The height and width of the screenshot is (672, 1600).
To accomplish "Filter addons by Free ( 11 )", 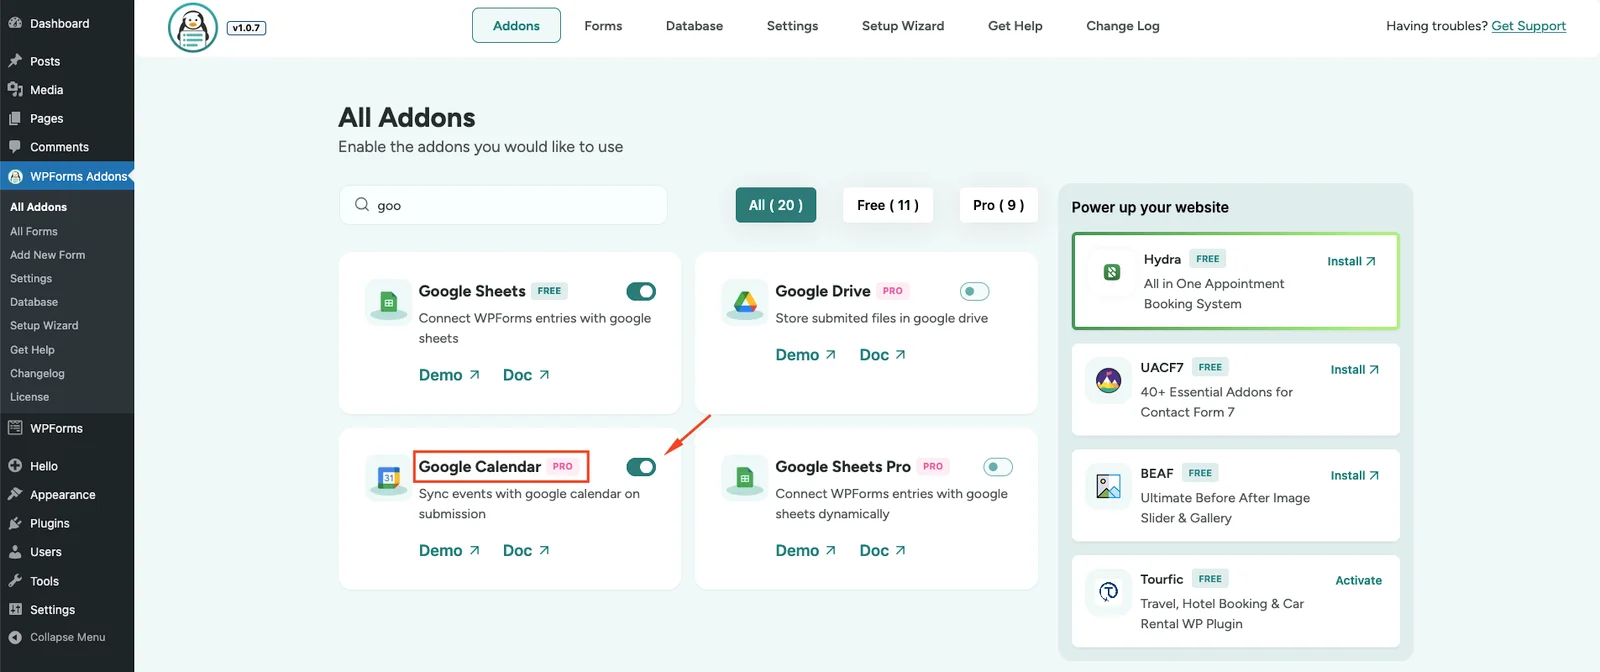I will pos(887,205).
